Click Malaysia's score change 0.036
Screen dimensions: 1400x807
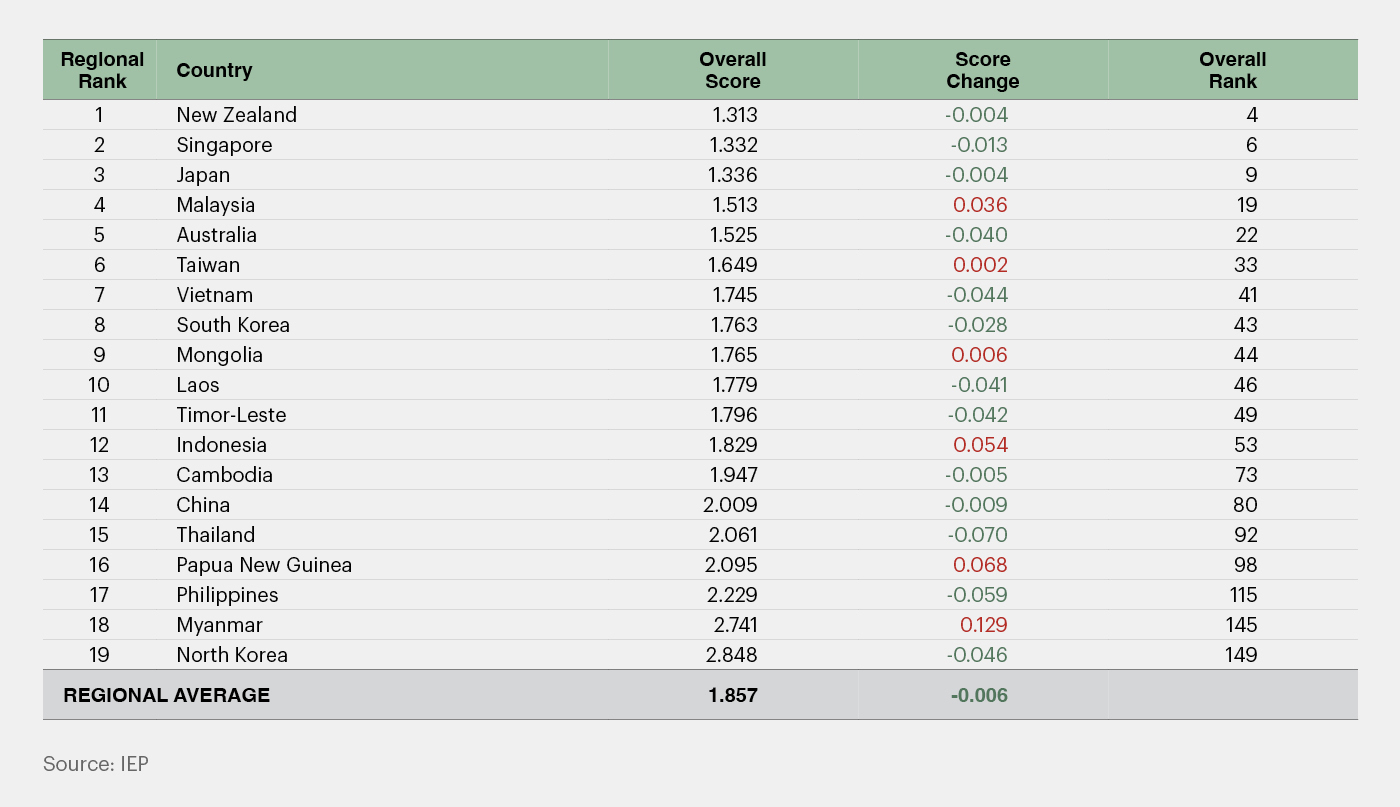pyautogui.click(x=980, y=205)
